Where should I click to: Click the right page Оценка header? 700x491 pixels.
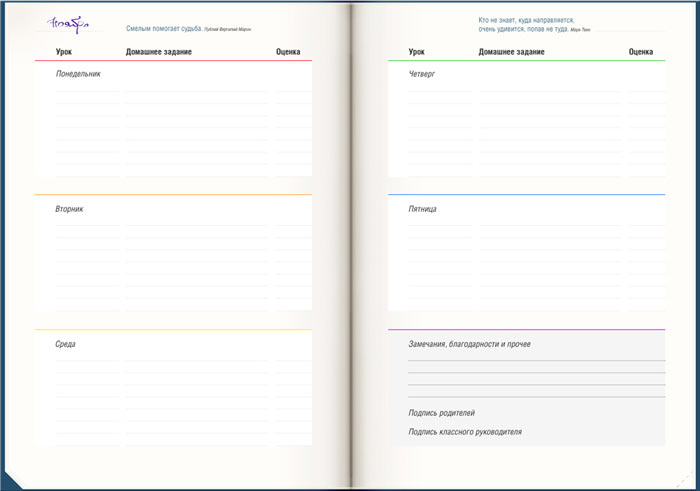point(641,52)
